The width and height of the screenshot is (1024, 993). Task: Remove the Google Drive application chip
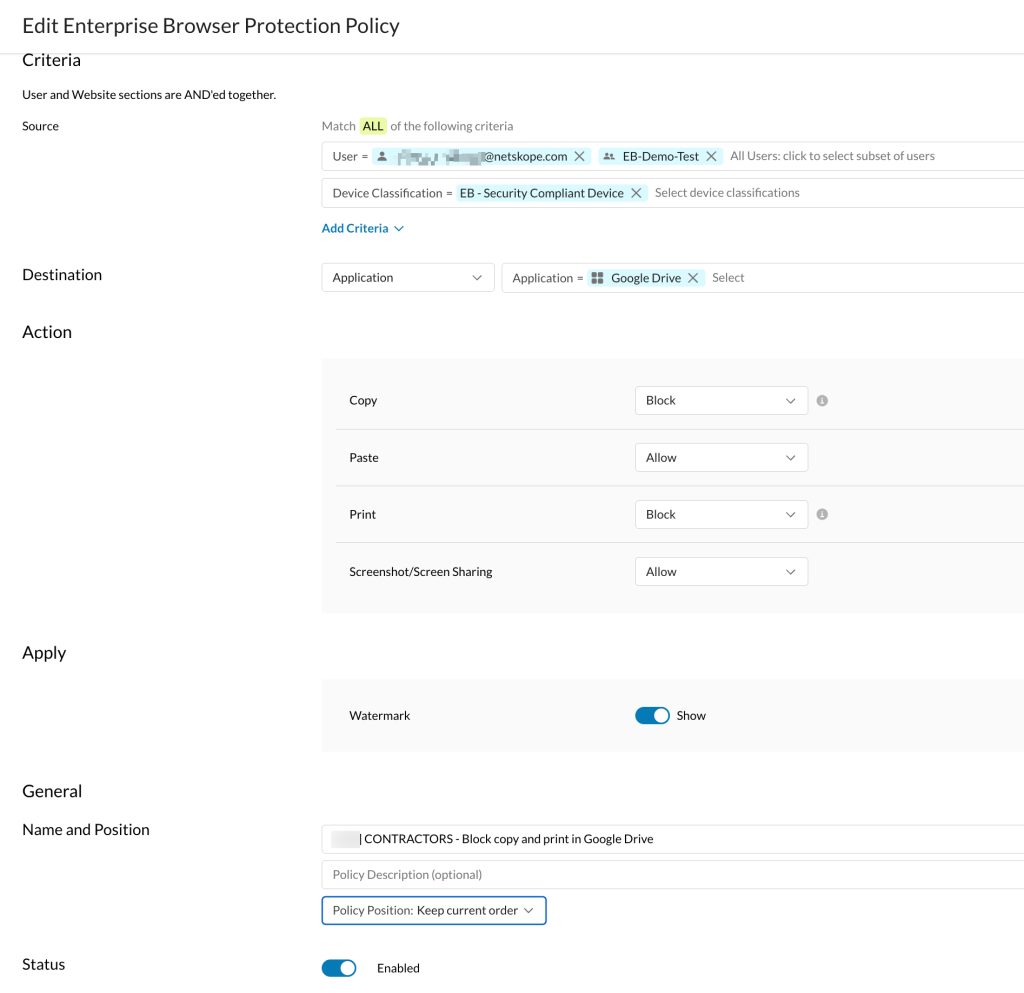[x=693, y=278]
